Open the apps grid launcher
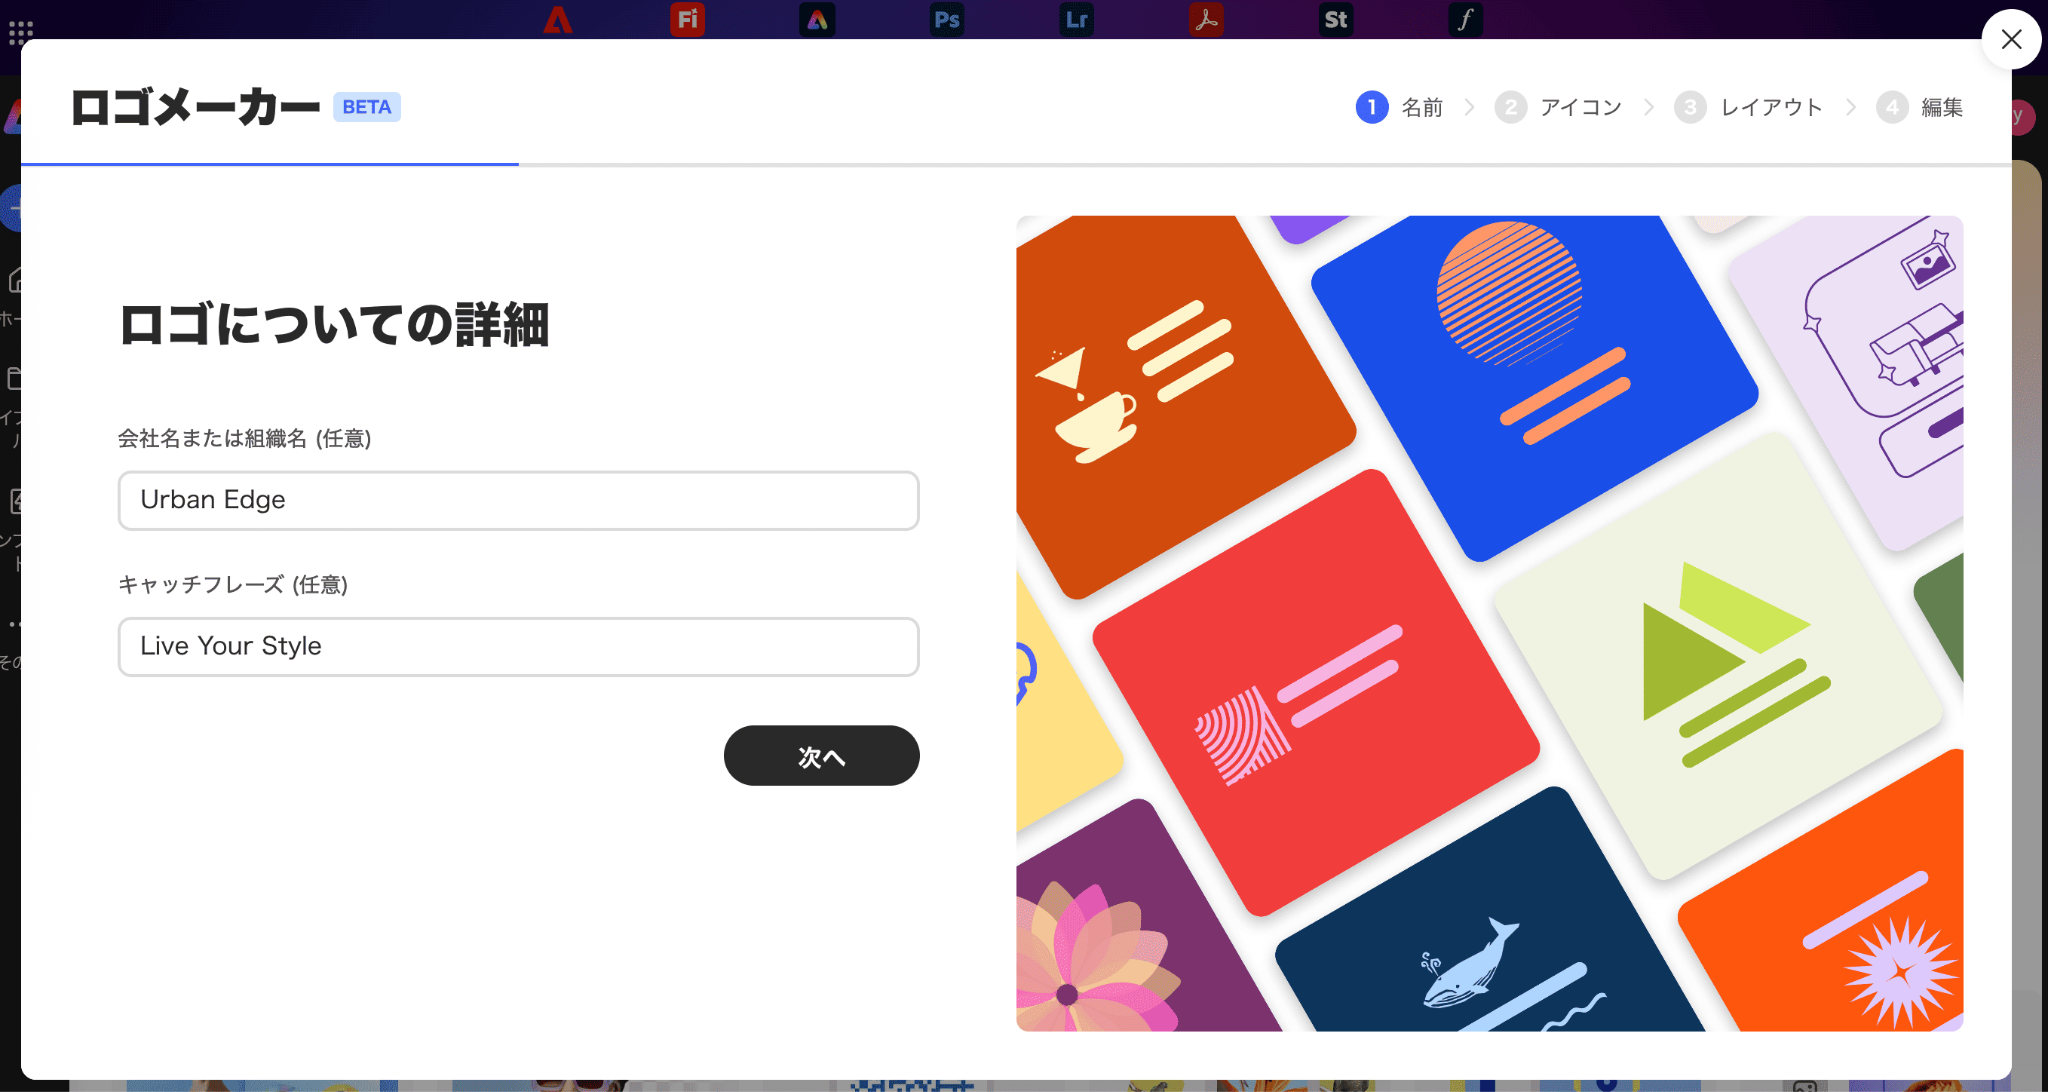 [21, 32]
